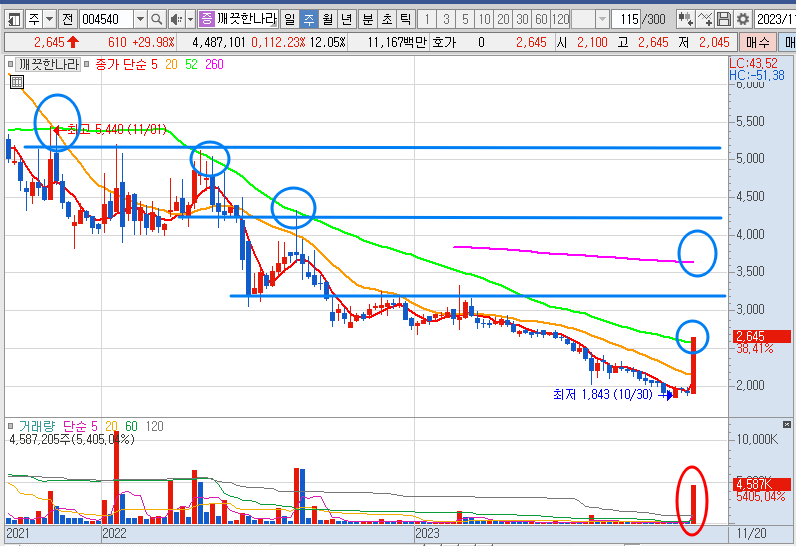Switch to tick chart 틱
Screen dimensions: 796x546
coord(405,19)
